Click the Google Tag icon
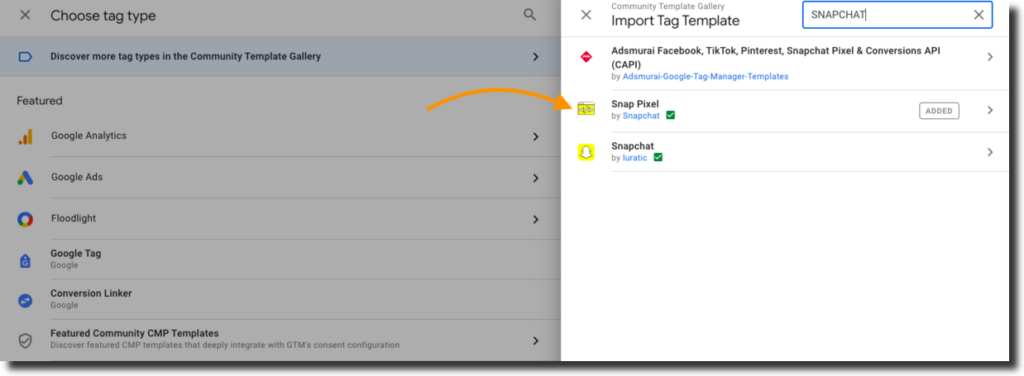Screen dimensions: 1024x376 coord(25,260)
